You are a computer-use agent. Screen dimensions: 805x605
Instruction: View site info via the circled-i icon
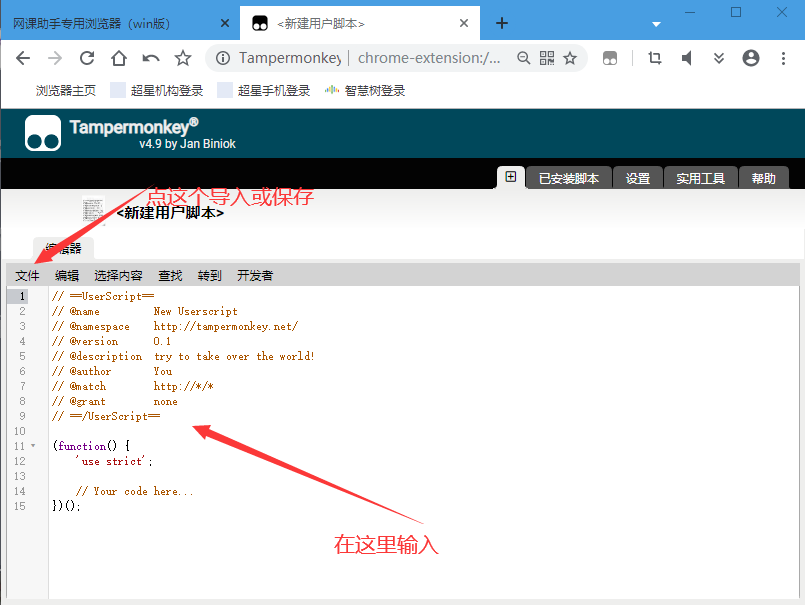pos(223,58)
